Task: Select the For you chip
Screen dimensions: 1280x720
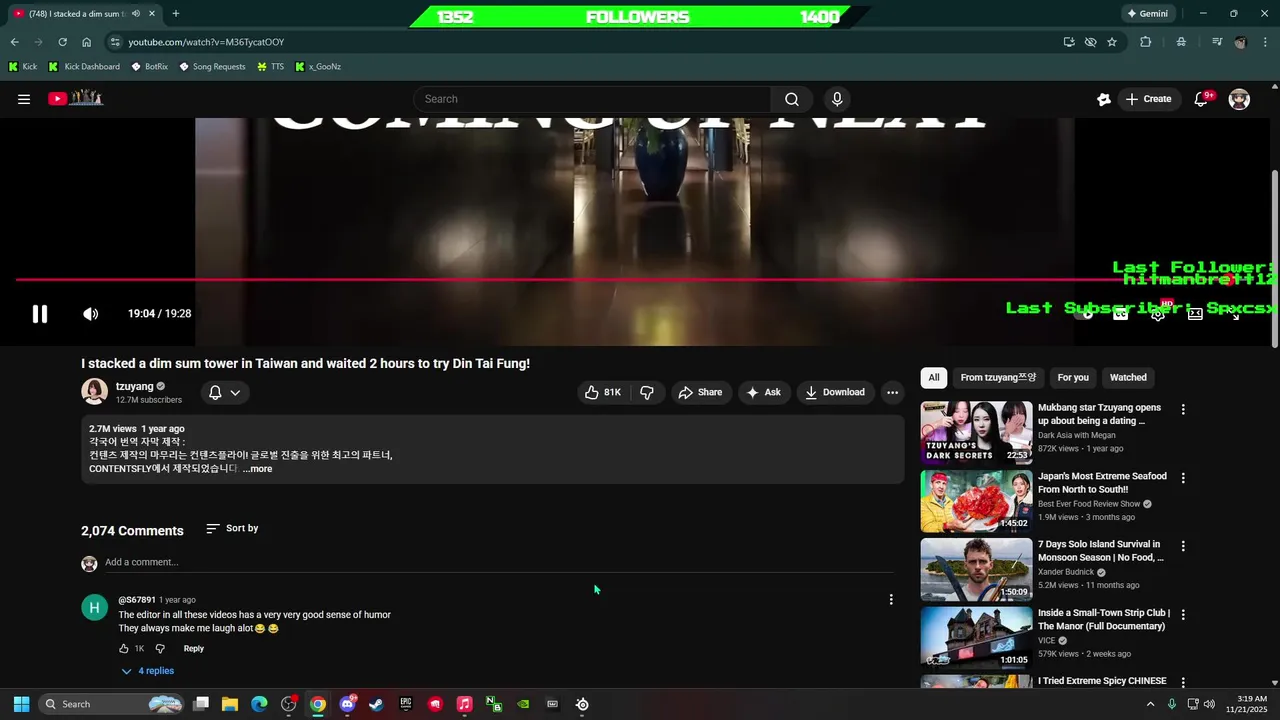Action: pyautogui.click(x=1073, y=377)
